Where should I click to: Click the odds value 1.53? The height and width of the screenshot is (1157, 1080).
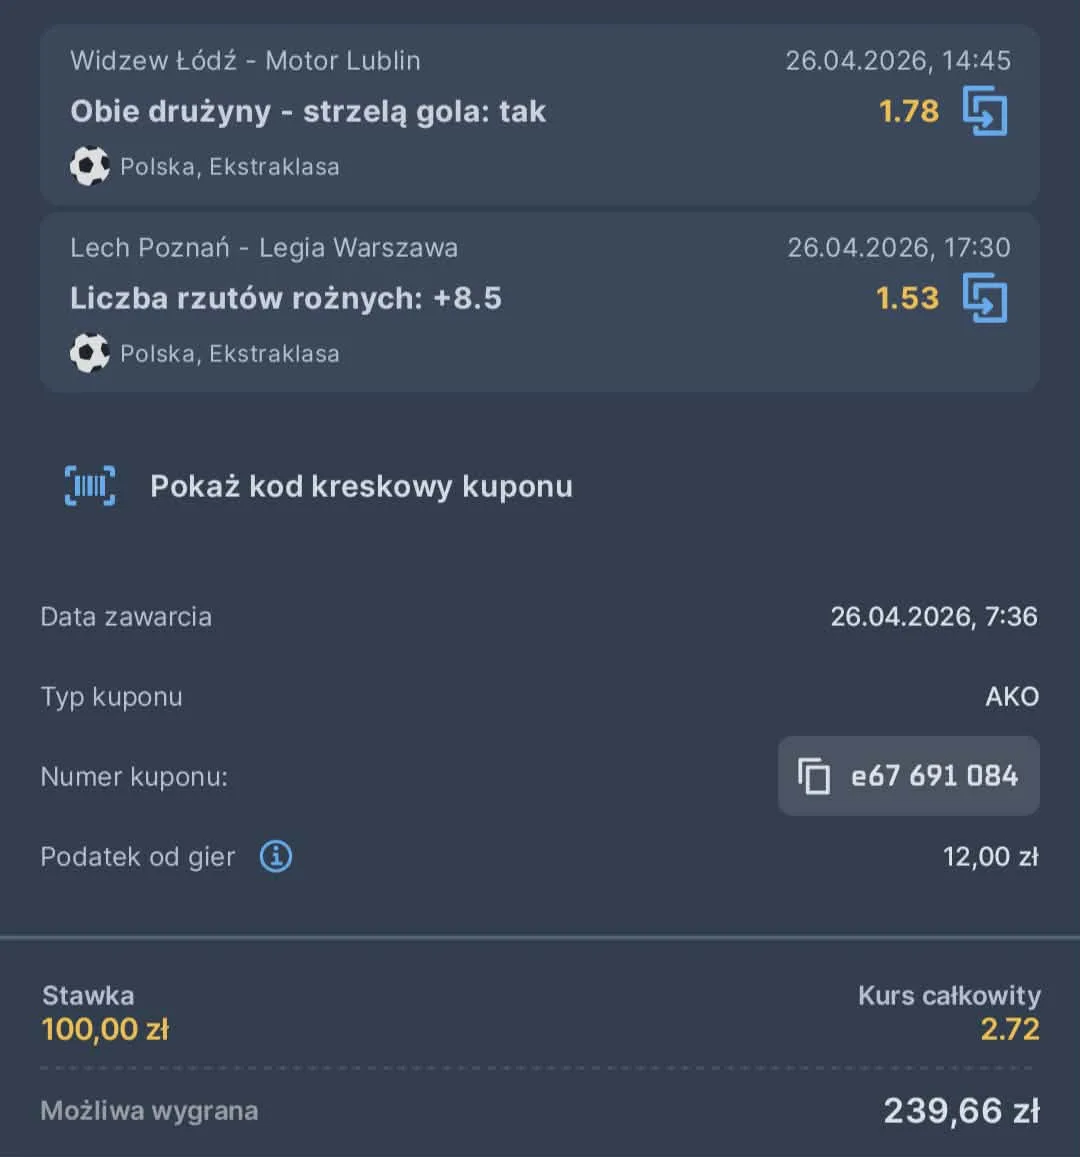[905, 297]
